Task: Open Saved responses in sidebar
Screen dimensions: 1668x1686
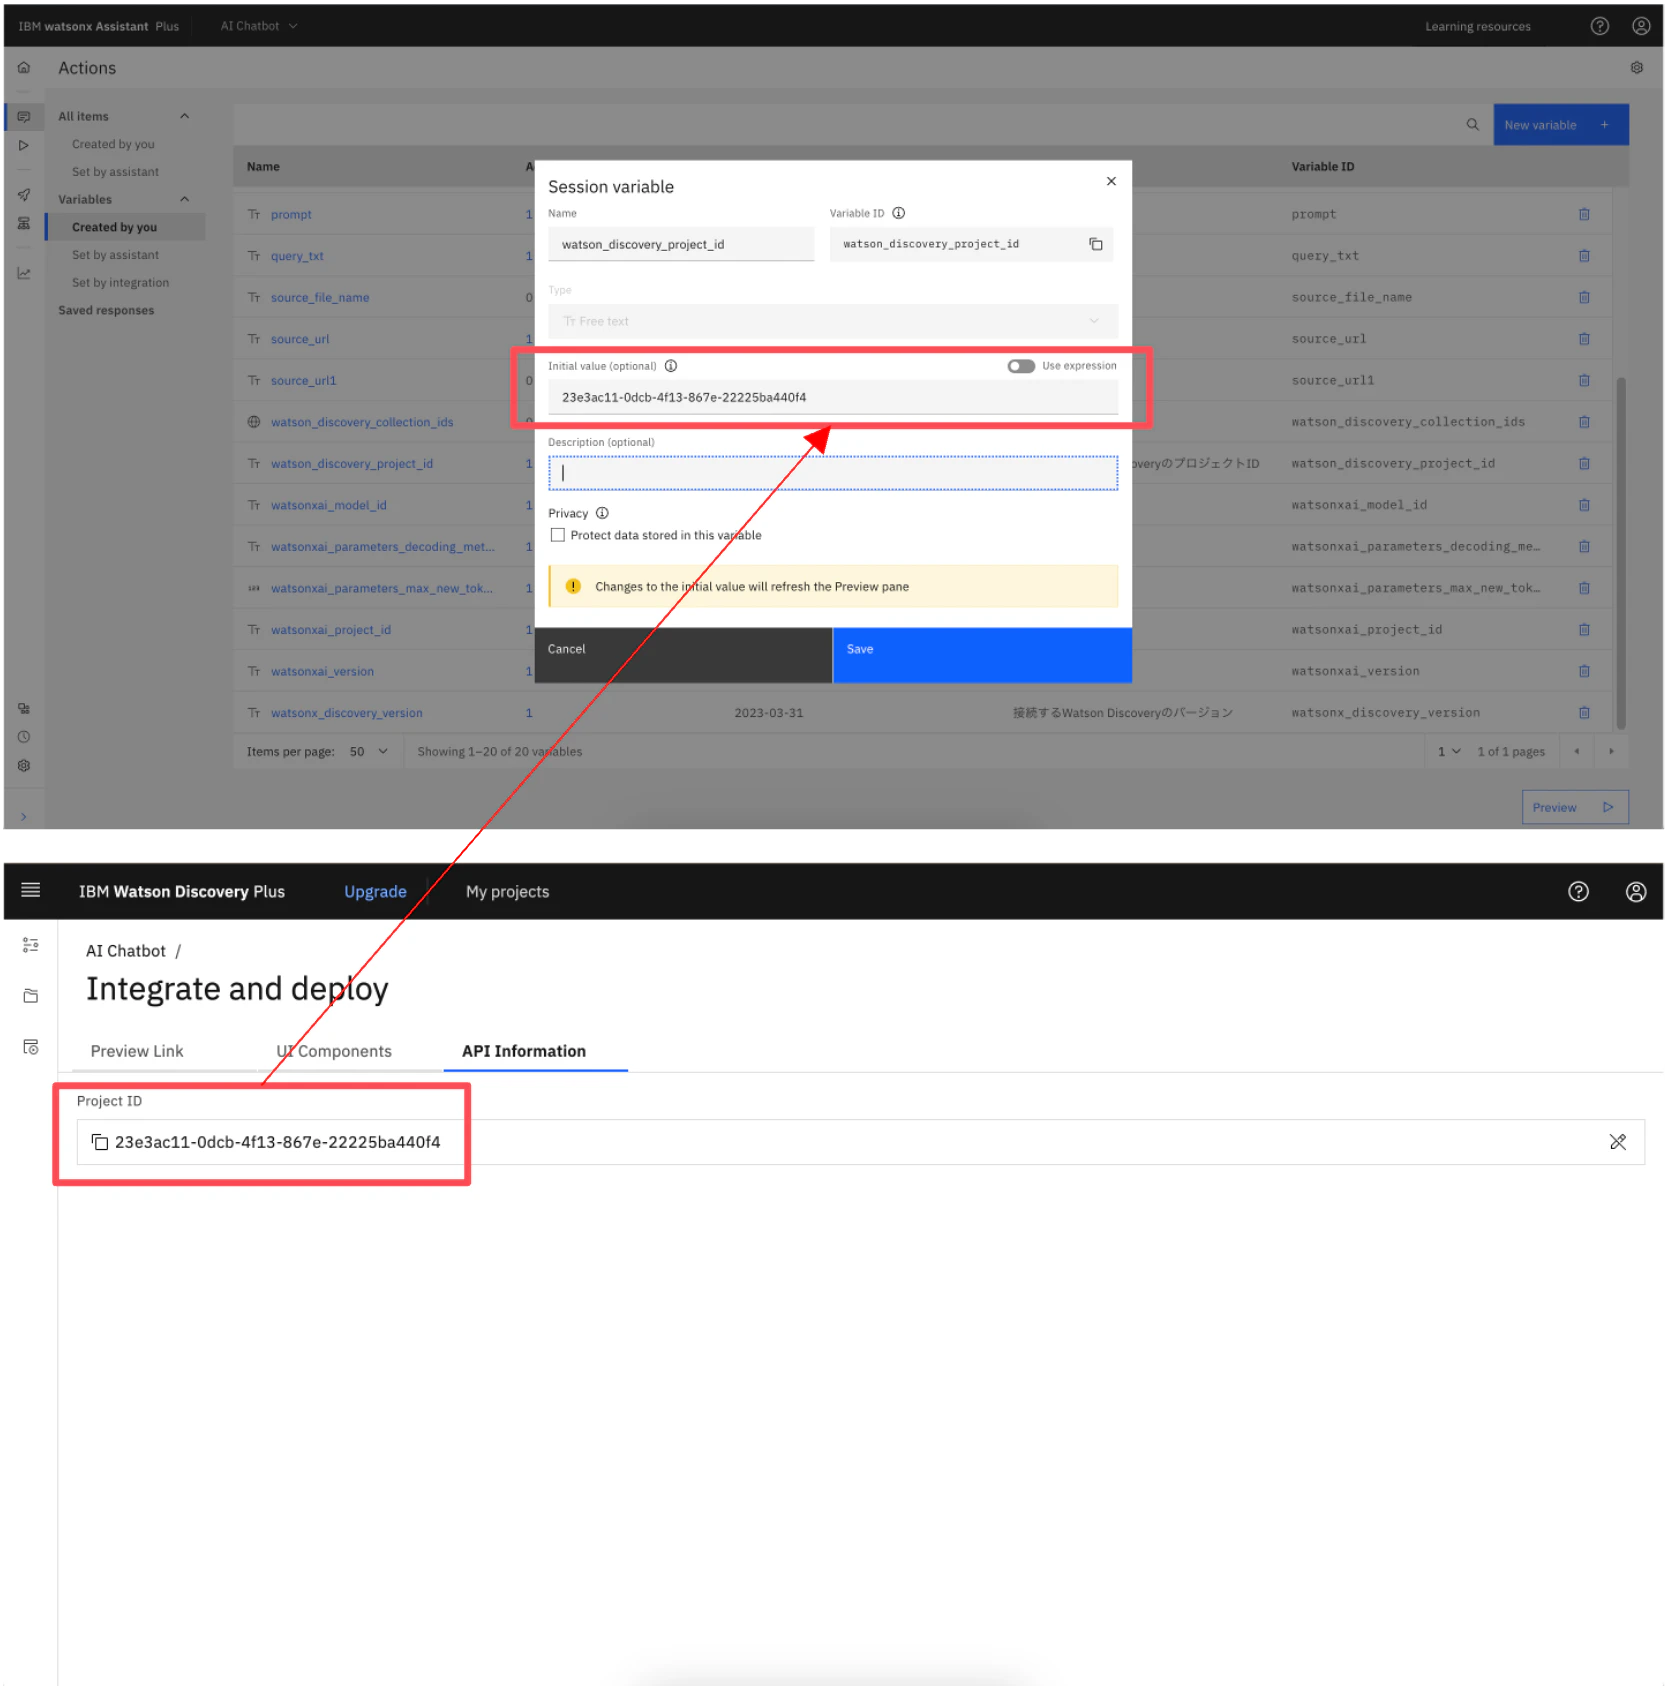Action: pyautogui.click(x=106, y=310)
